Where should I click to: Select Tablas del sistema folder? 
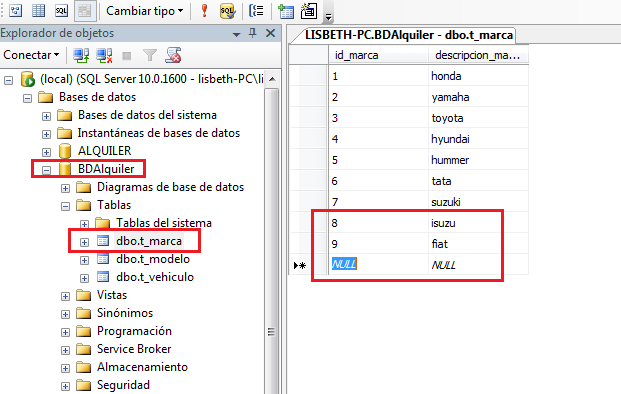[x=164, y=223]
